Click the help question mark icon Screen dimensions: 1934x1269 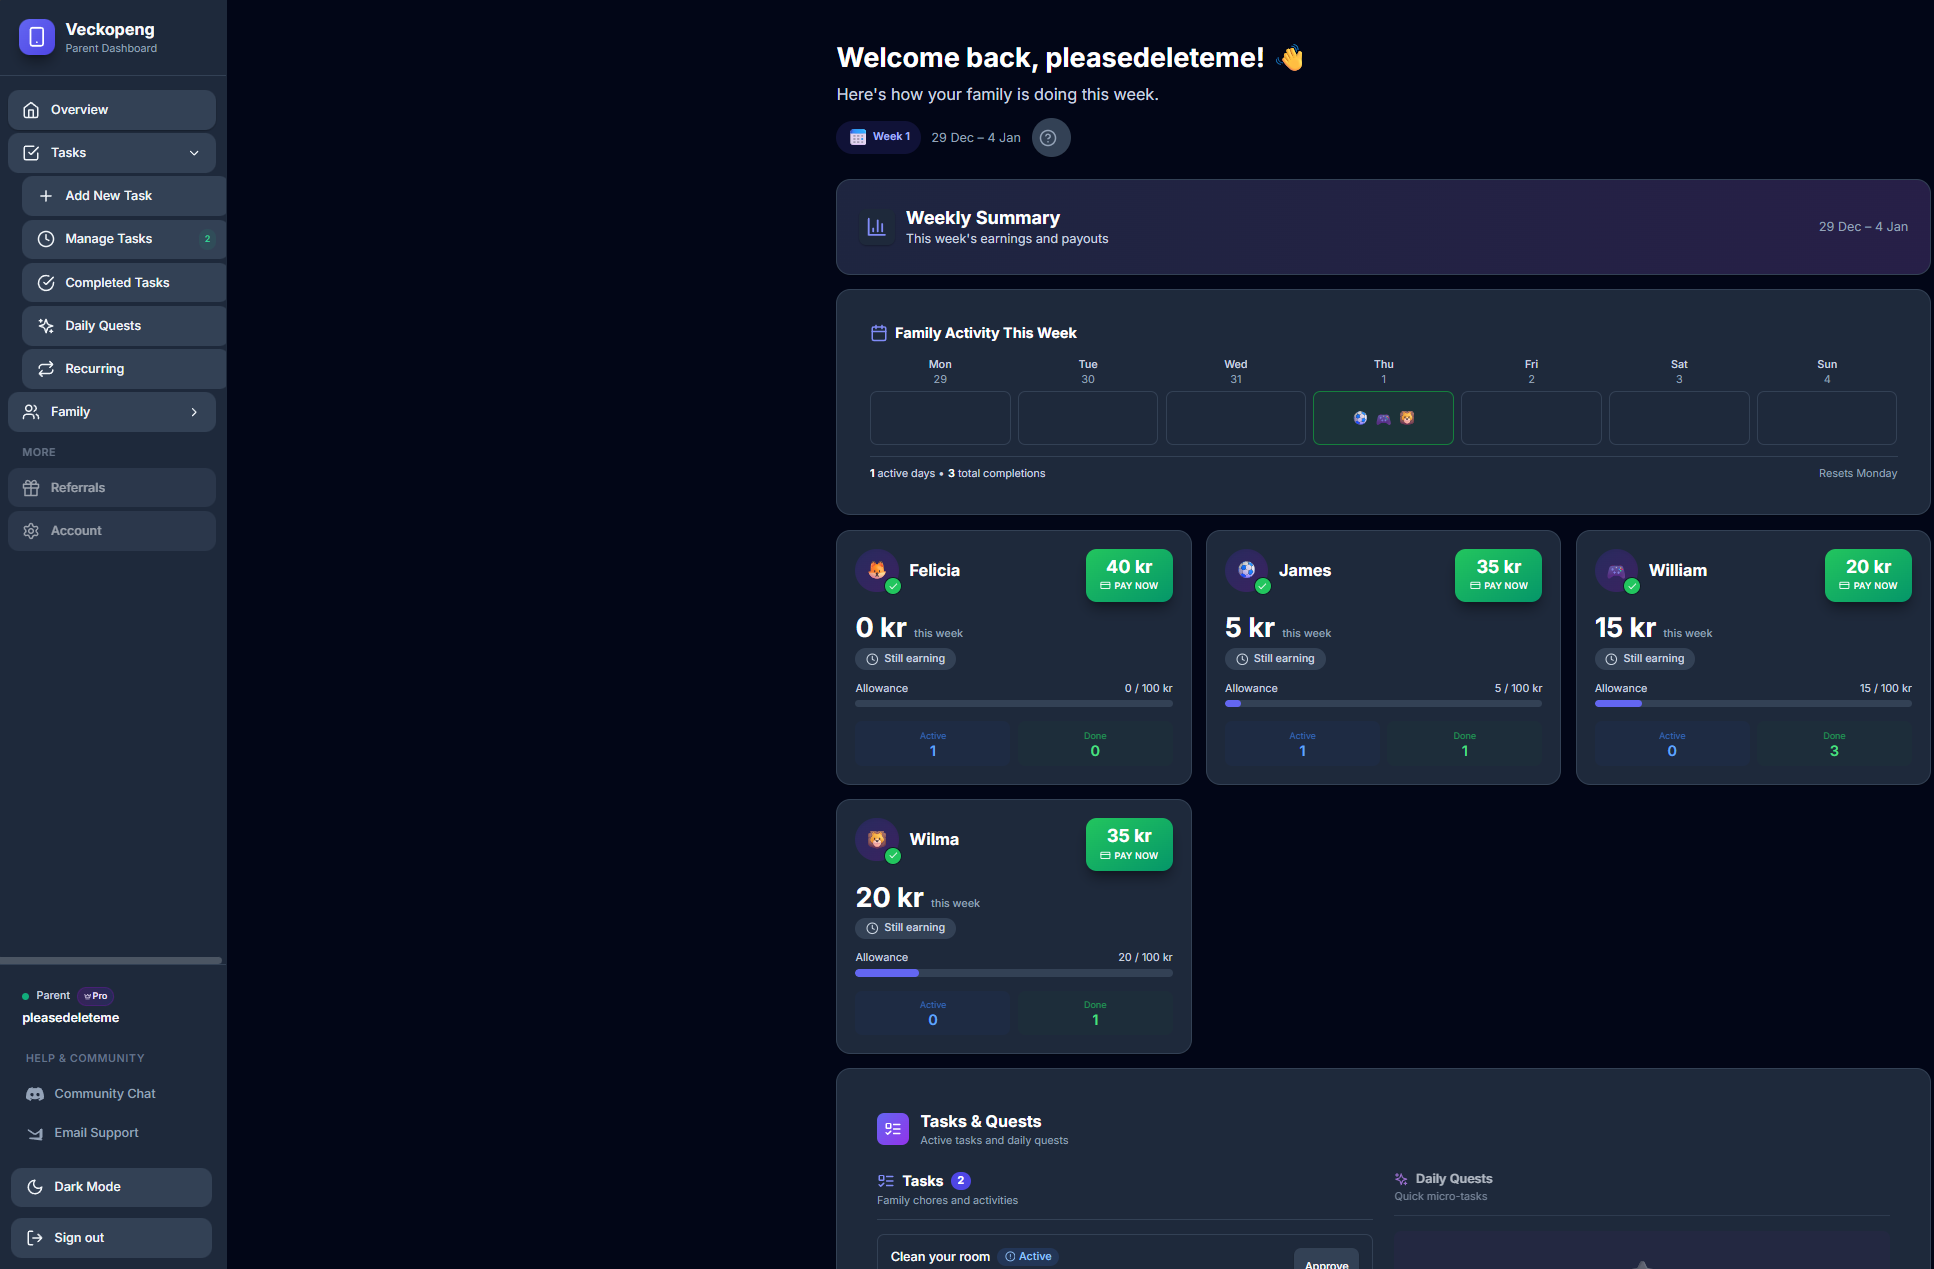coord(1048,138)
